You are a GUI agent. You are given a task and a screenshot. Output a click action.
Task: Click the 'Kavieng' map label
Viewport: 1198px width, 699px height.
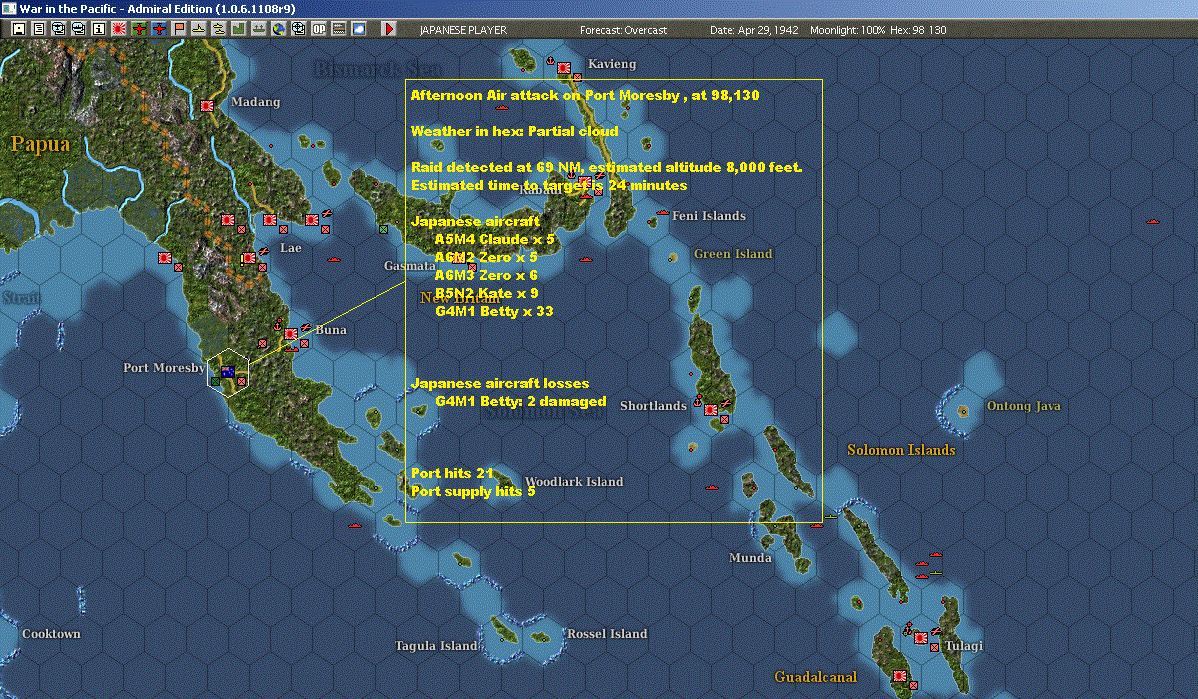(611, 64)
